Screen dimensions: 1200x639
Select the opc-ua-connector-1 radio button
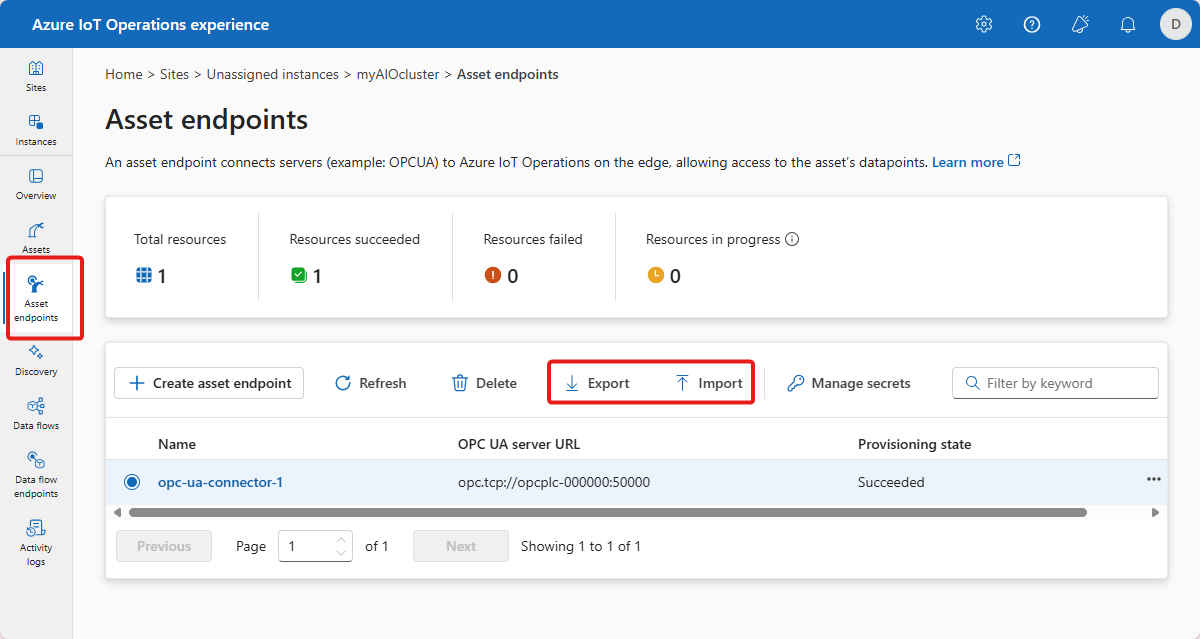[132, 482]
